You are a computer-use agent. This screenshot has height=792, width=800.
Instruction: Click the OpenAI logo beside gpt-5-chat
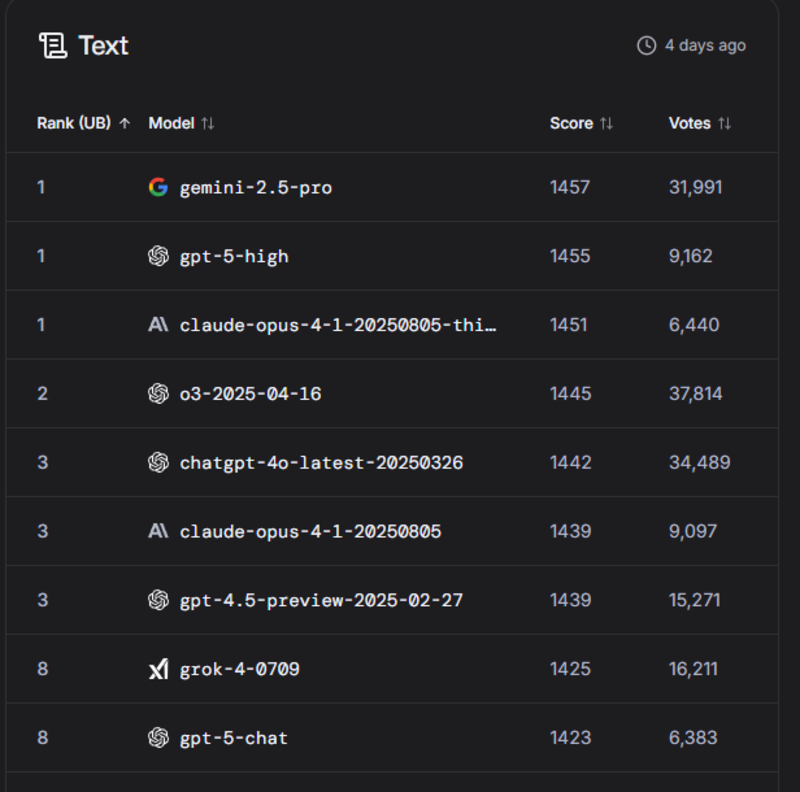point(158,738)
